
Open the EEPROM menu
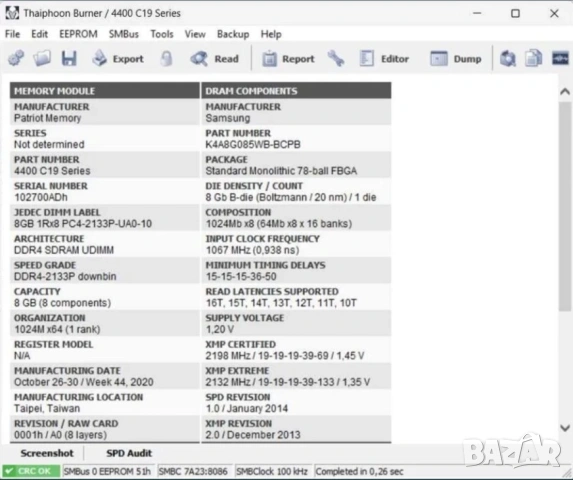[78, 34]
